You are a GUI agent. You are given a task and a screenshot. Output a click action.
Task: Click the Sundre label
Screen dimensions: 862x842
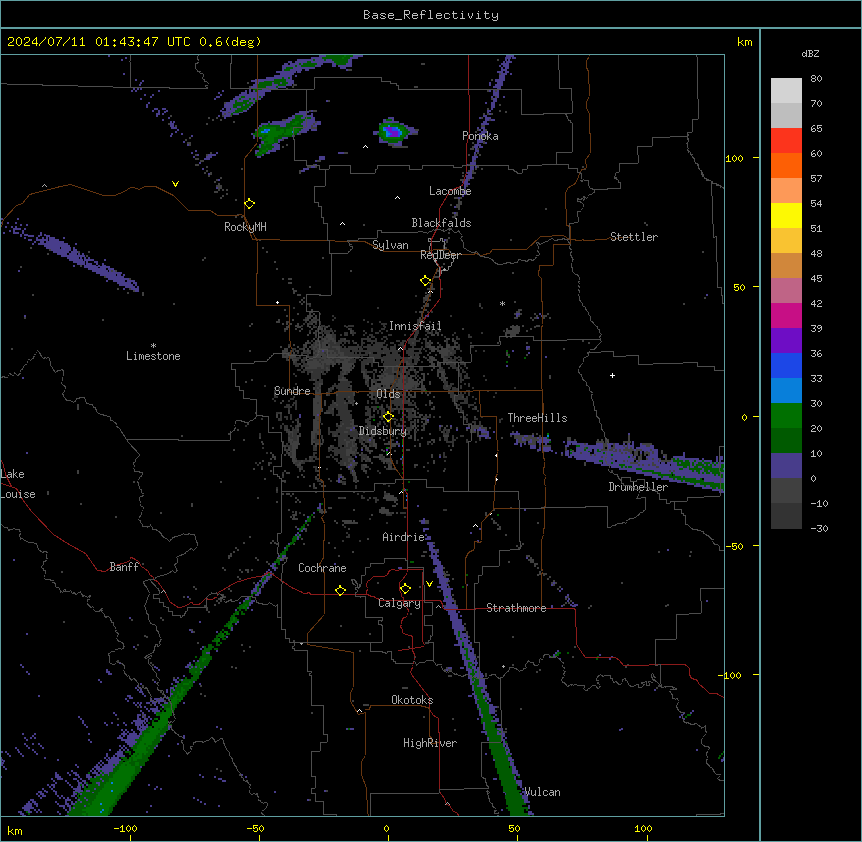292,391
